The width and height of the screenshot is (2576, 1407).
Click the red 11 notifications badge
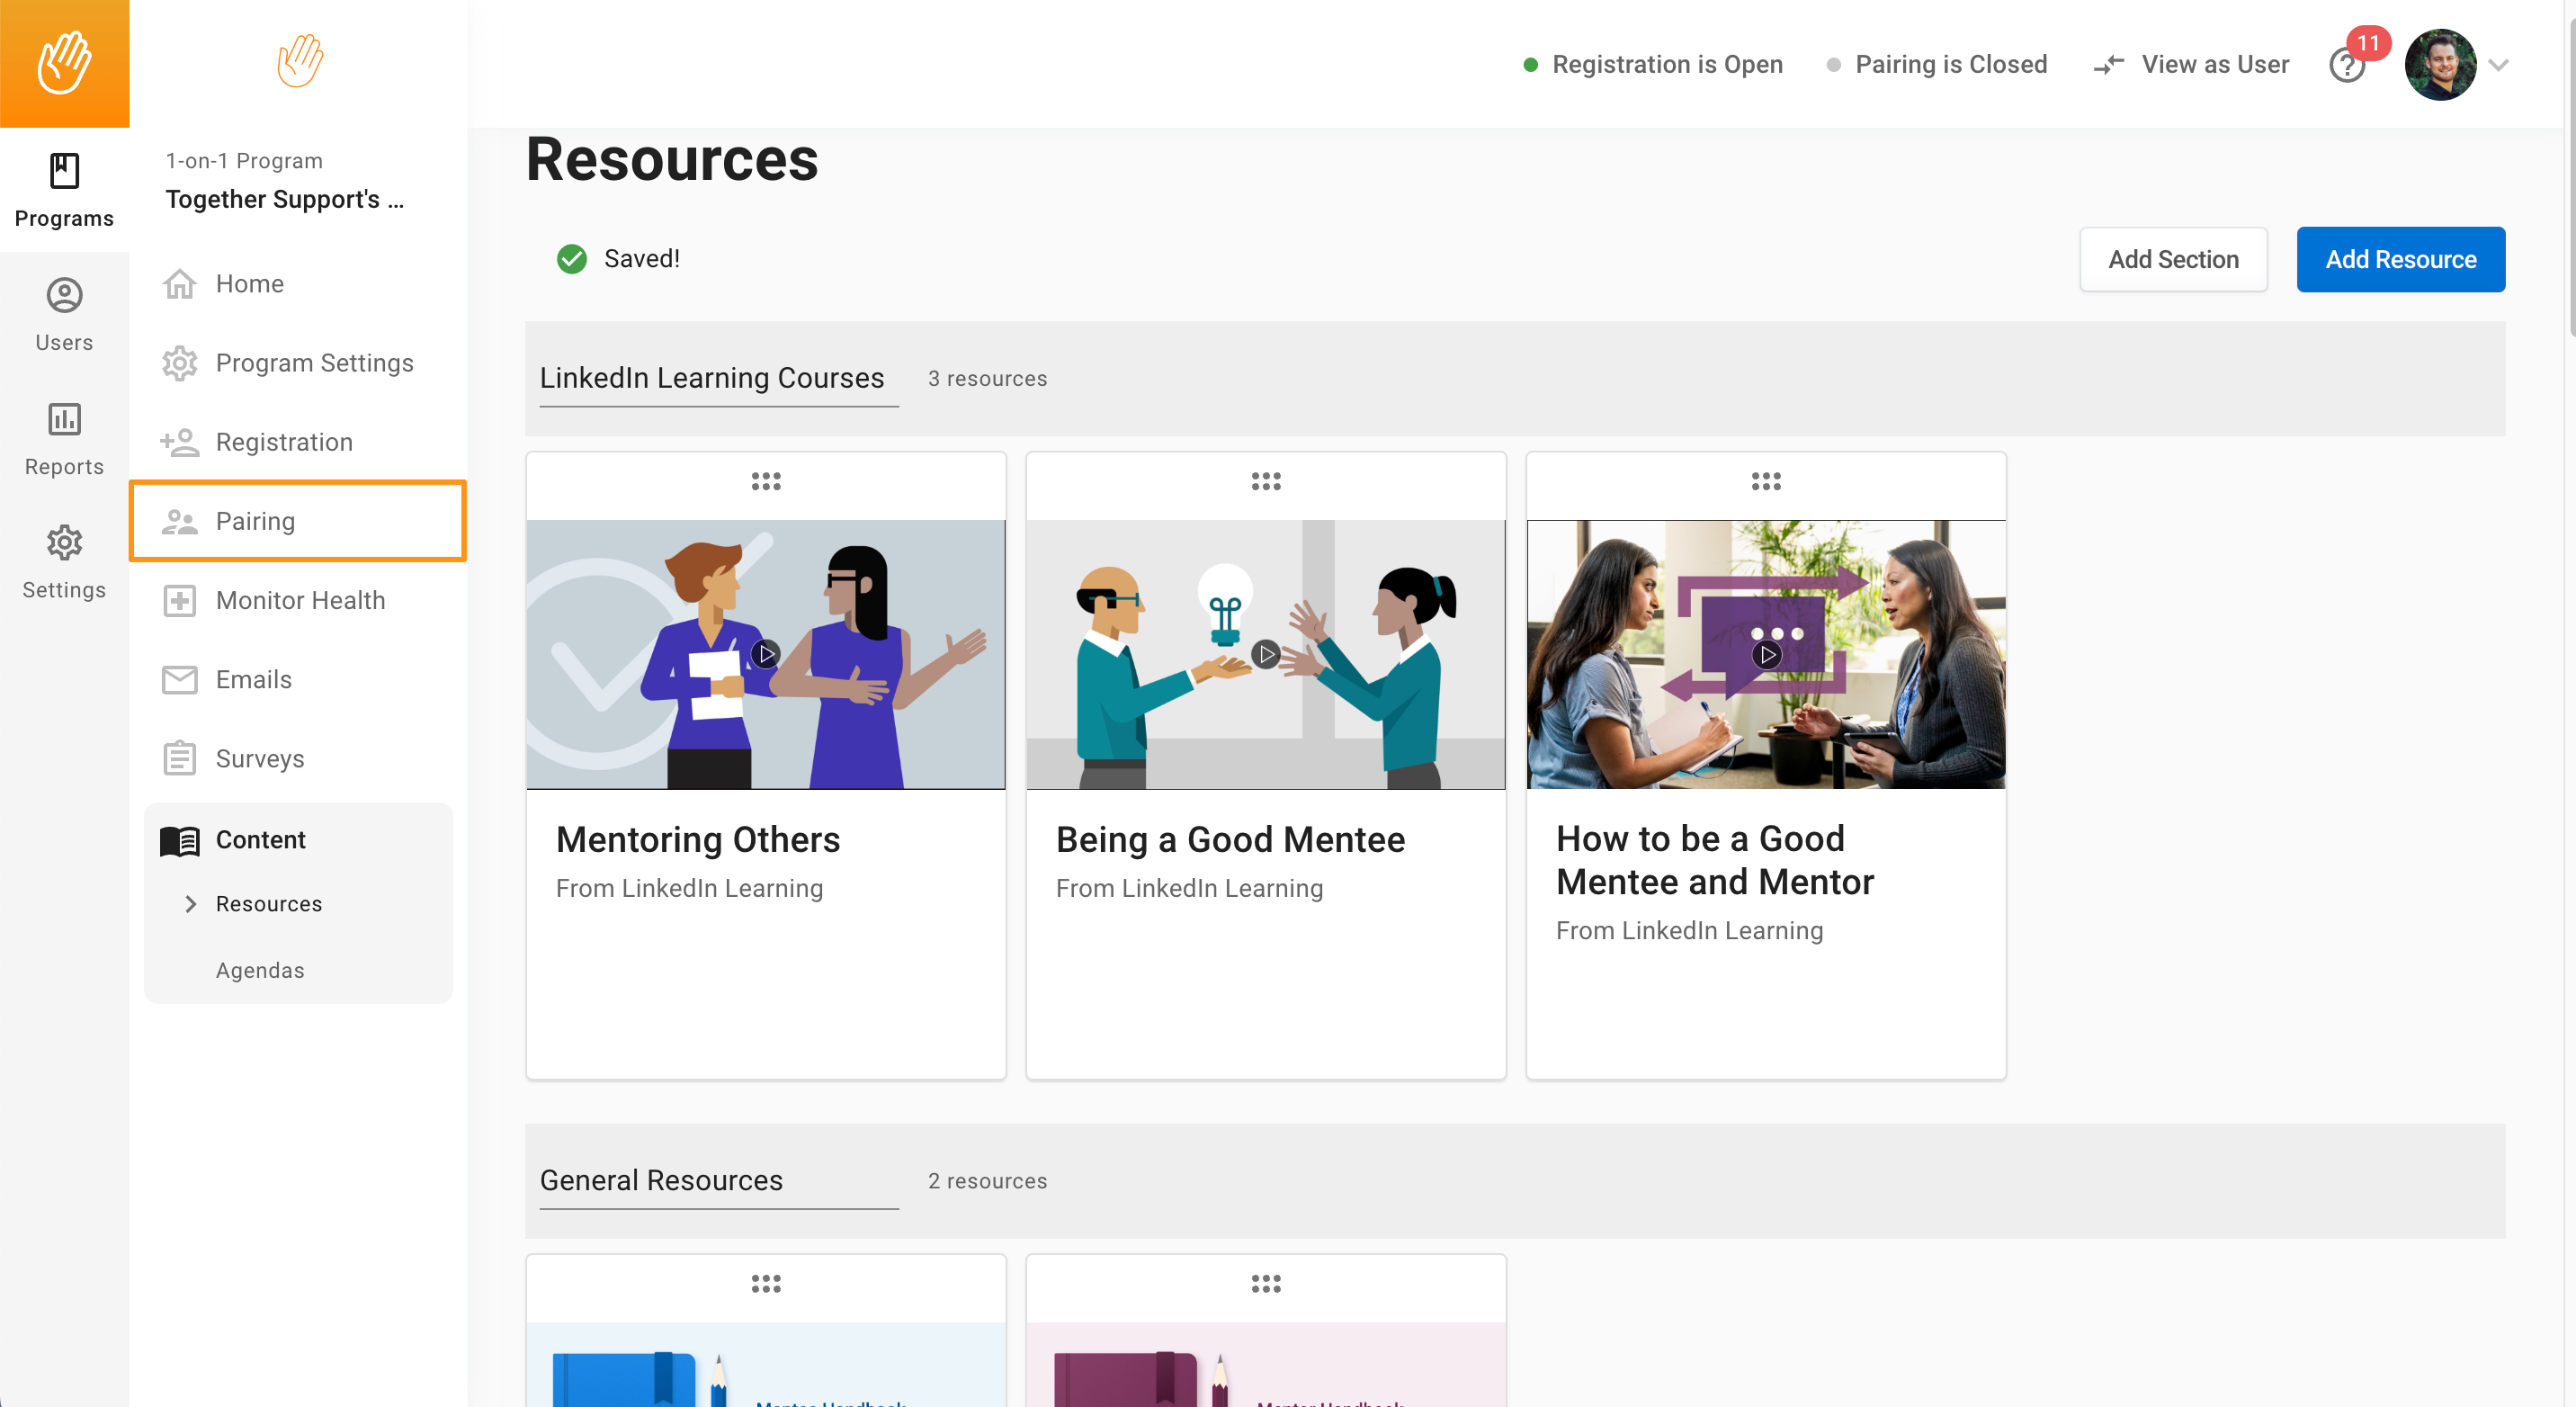tap(2367, 43)
